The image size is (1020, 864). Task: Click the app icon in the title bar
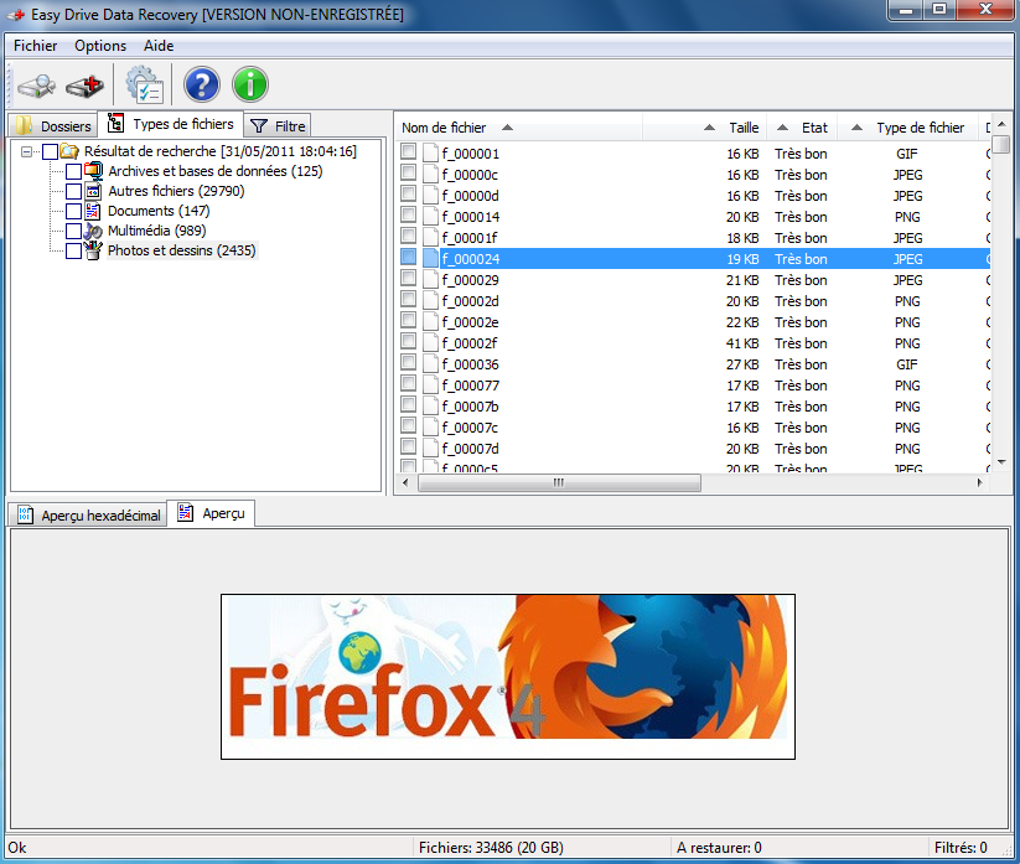pyautogui.click(x=16, y=14)
